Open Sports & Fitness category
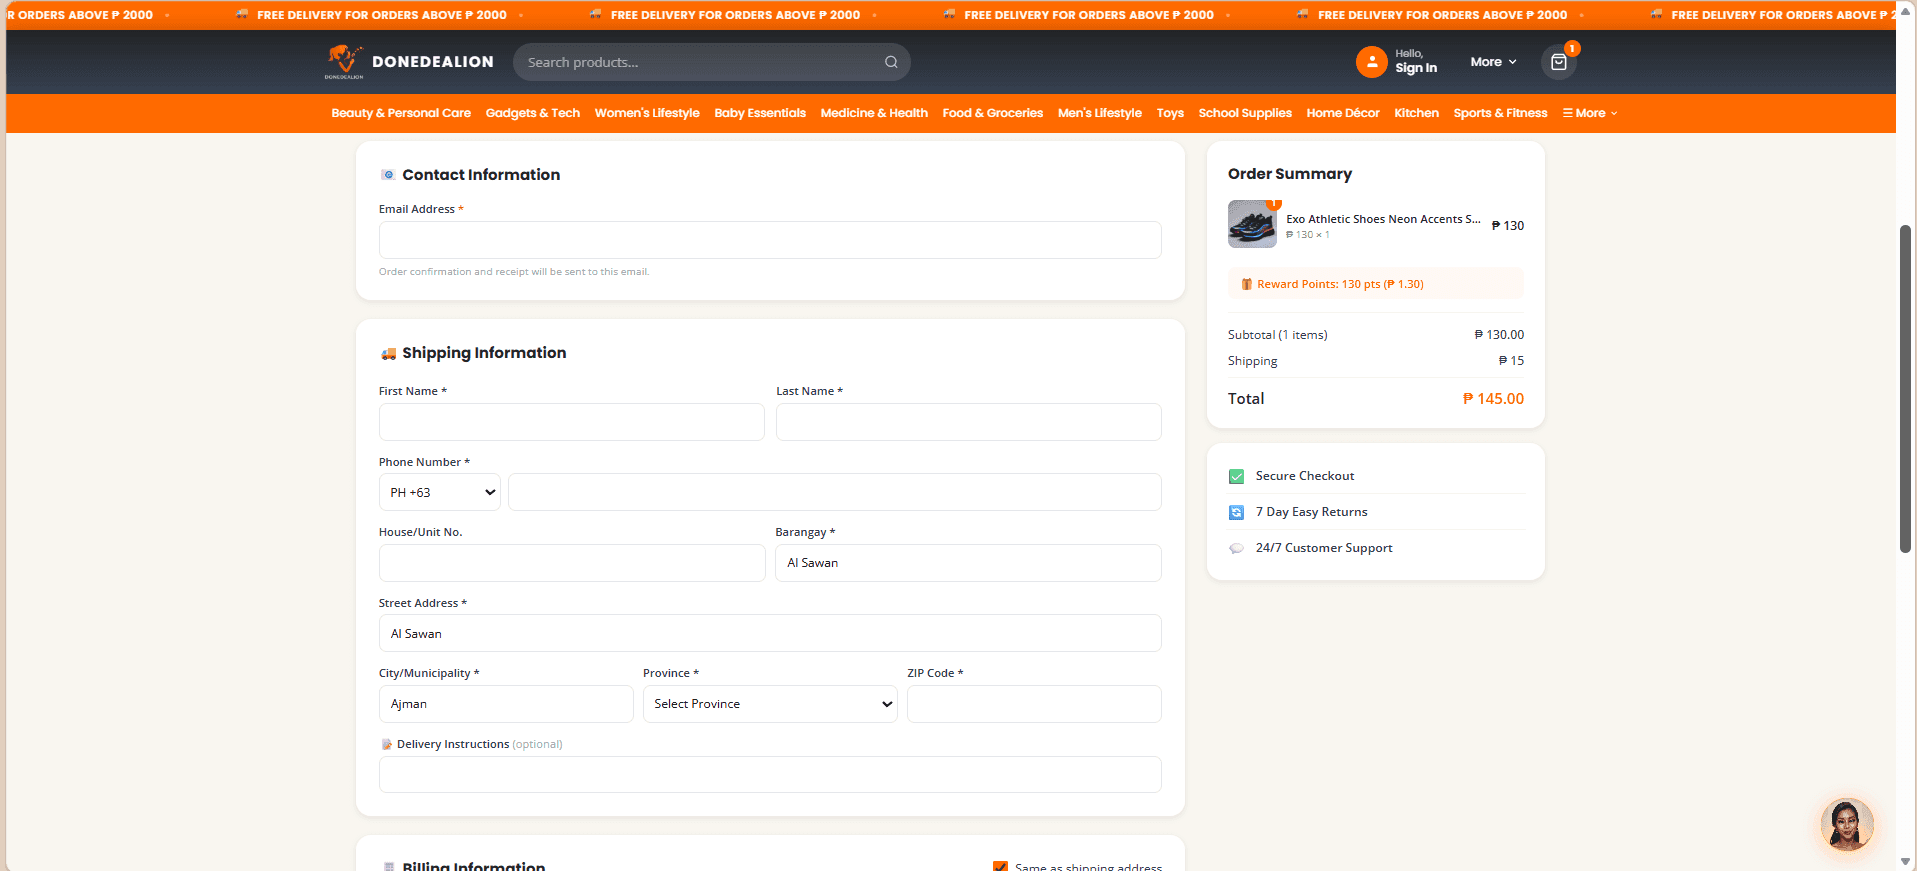The image size is (1917, 871). click(x=1500, y=113)
